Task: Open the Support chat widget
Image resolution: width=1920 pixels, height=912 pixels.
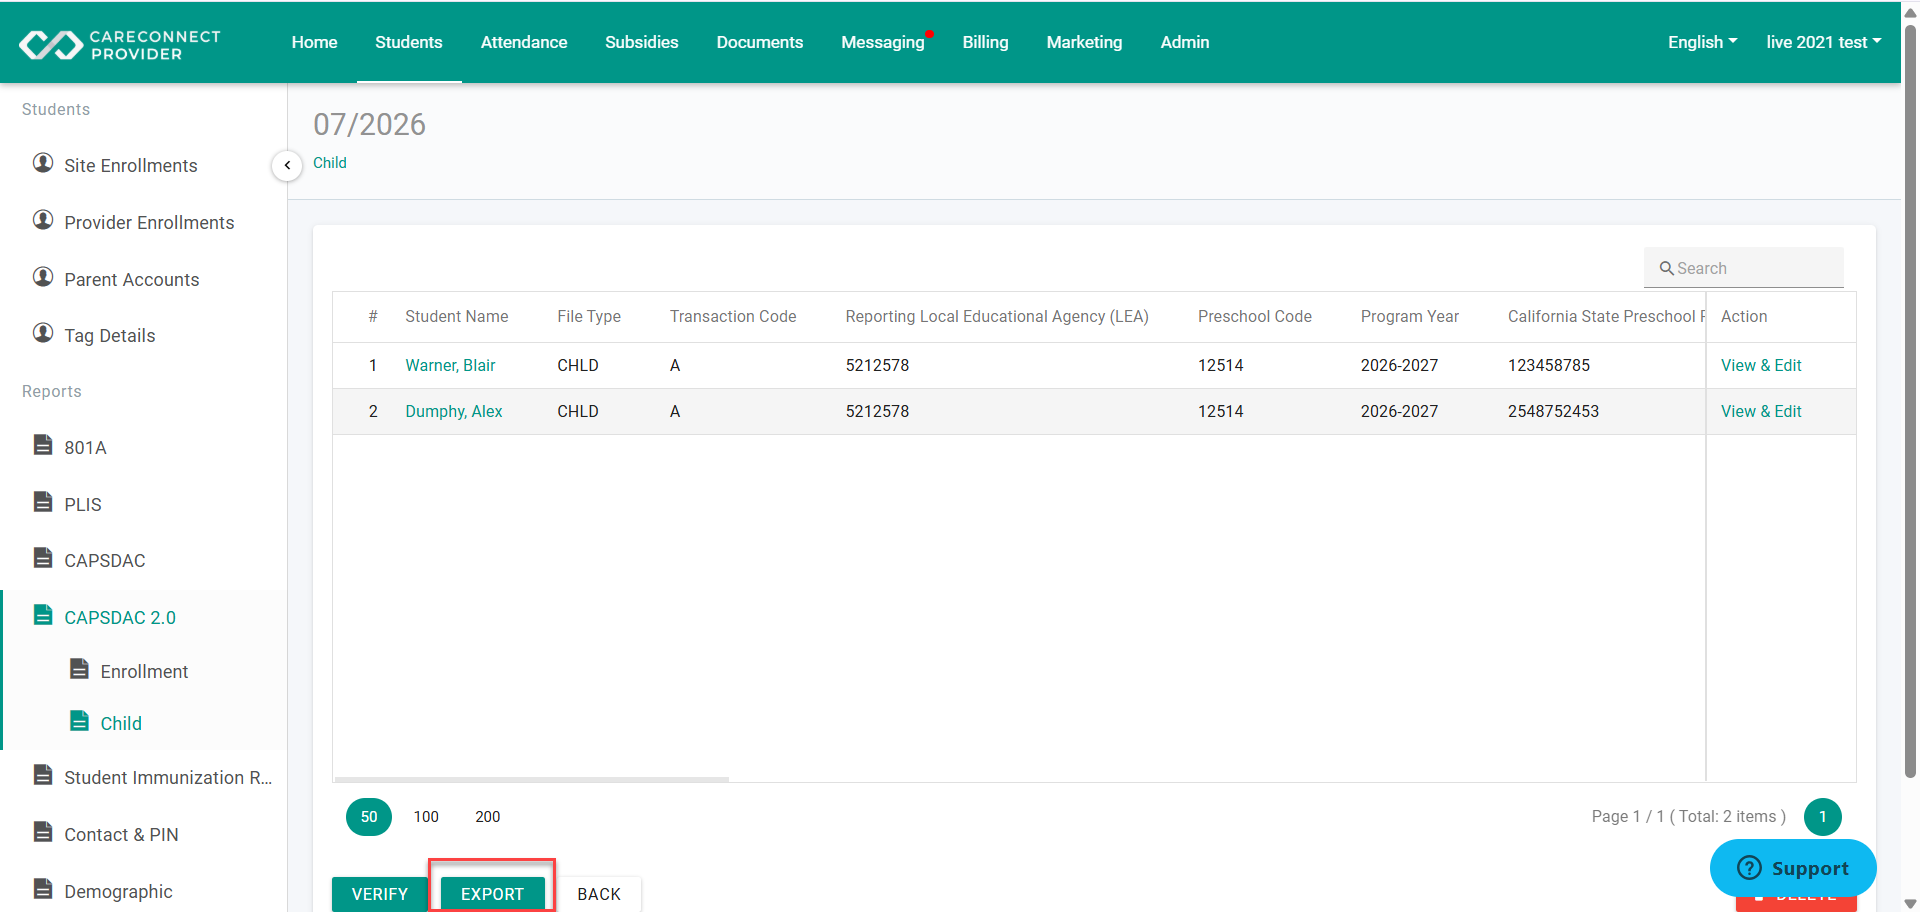Action: tap(1793, 868)
